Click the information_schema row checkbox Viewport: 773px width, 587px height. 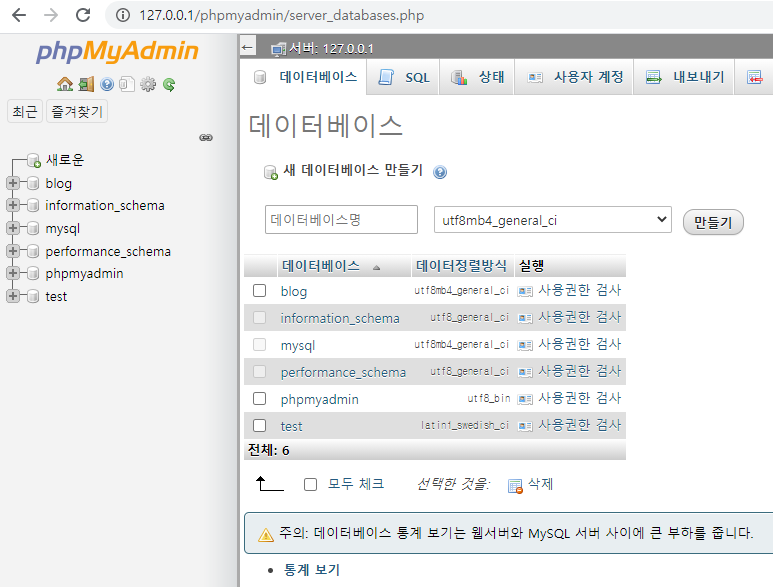coord(259,317)
